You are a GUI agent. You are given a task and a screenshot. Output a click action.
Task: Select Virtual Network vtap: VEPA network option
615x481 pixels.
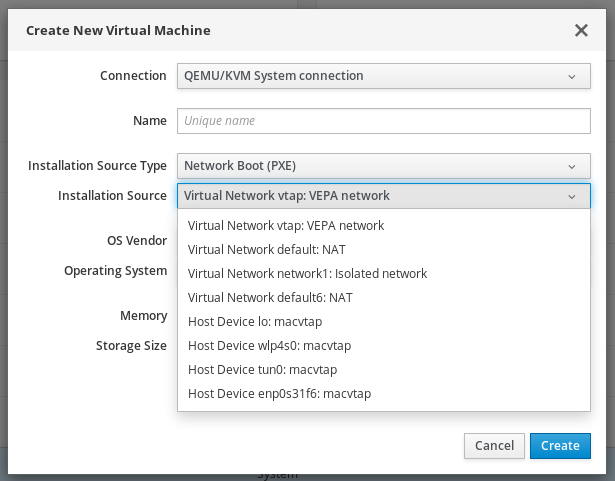(286, 226)
